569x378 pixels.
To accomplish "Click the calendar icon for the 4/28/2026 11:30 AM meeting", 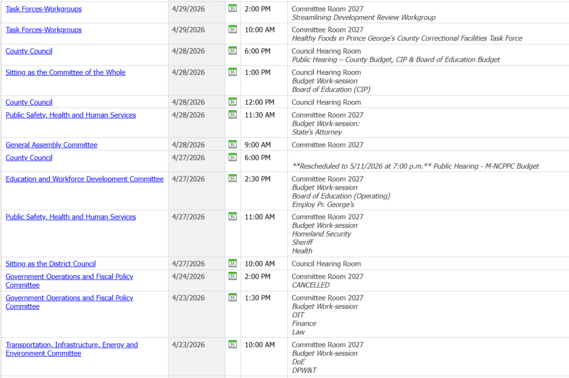I will pyautogui.click(x=233, y=115).
